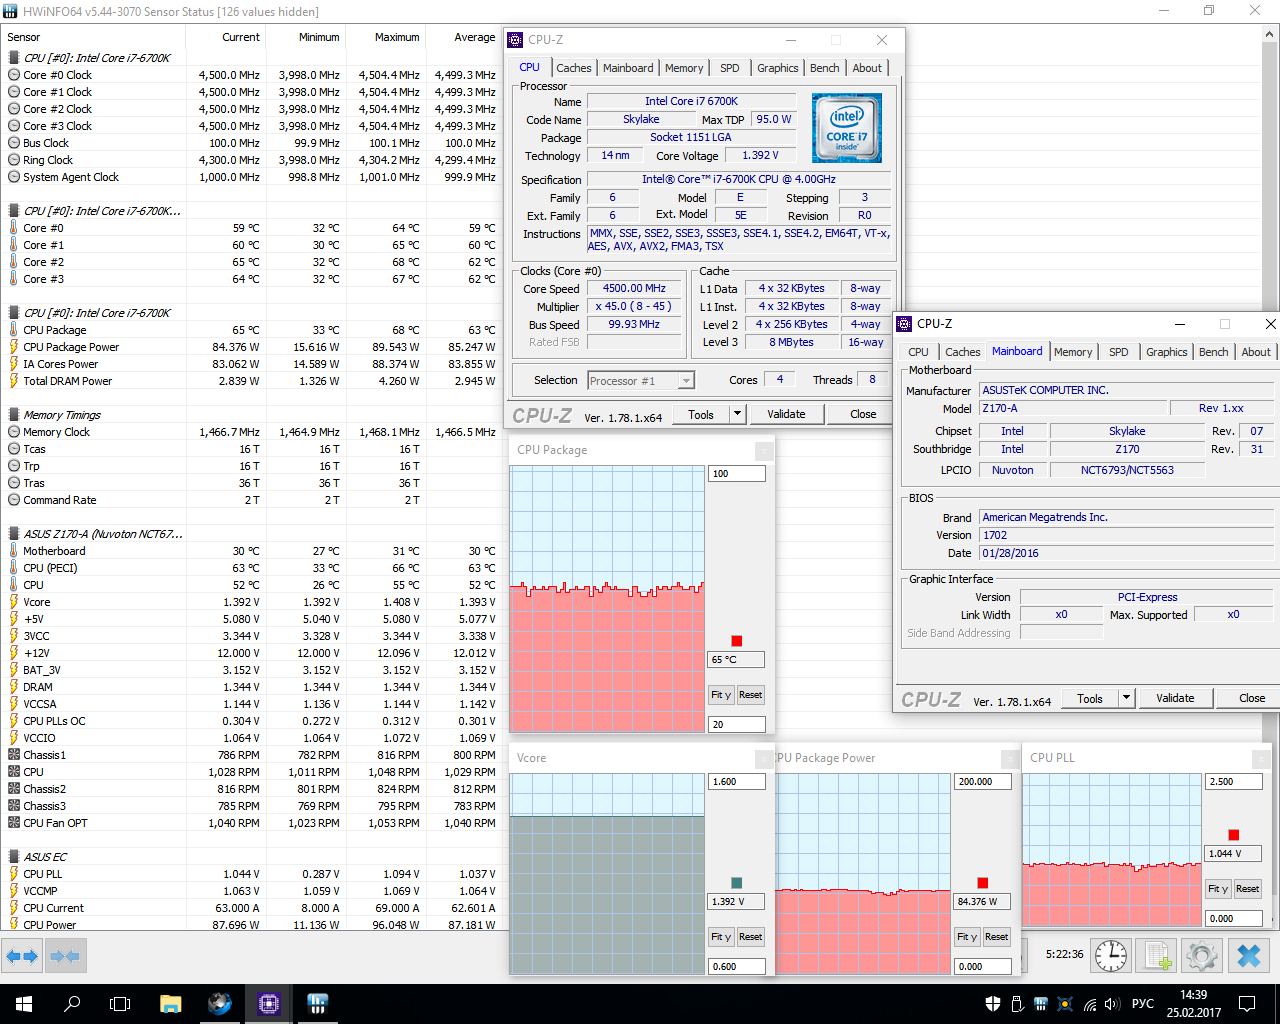Click Close button in the CPU-Z CPU window
This screenshot has width=1280, height=1024.
pos(863,414)
